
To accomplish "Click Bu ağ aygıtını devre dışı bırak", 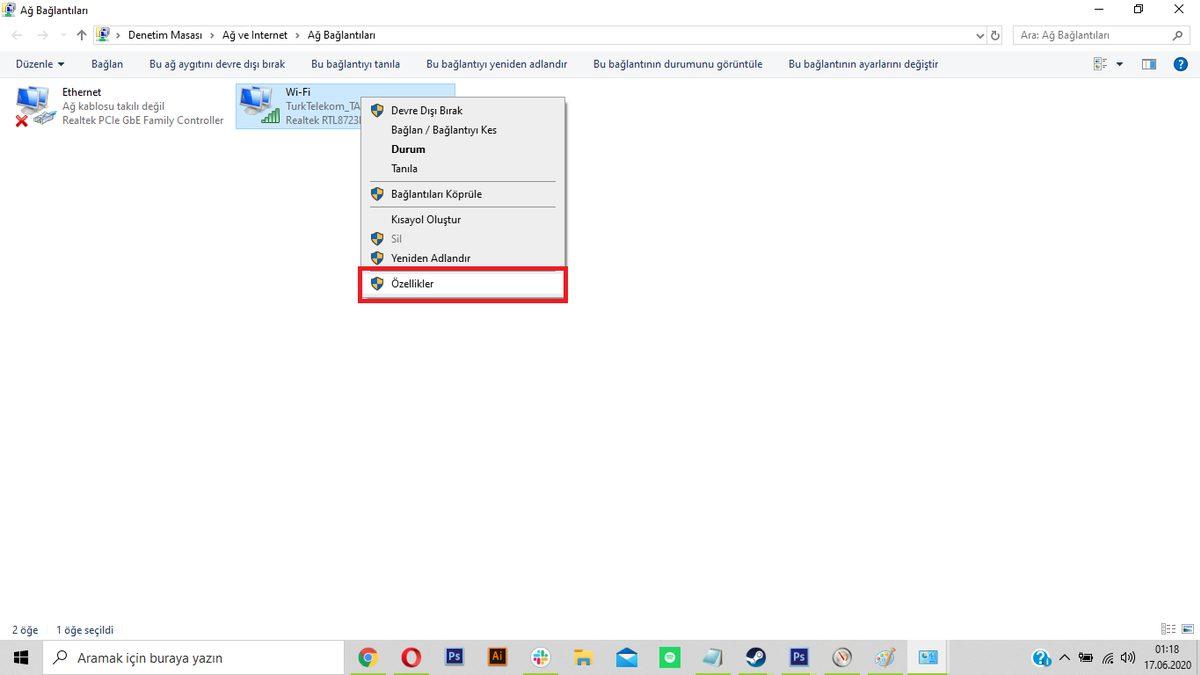I will coord(217,64).
